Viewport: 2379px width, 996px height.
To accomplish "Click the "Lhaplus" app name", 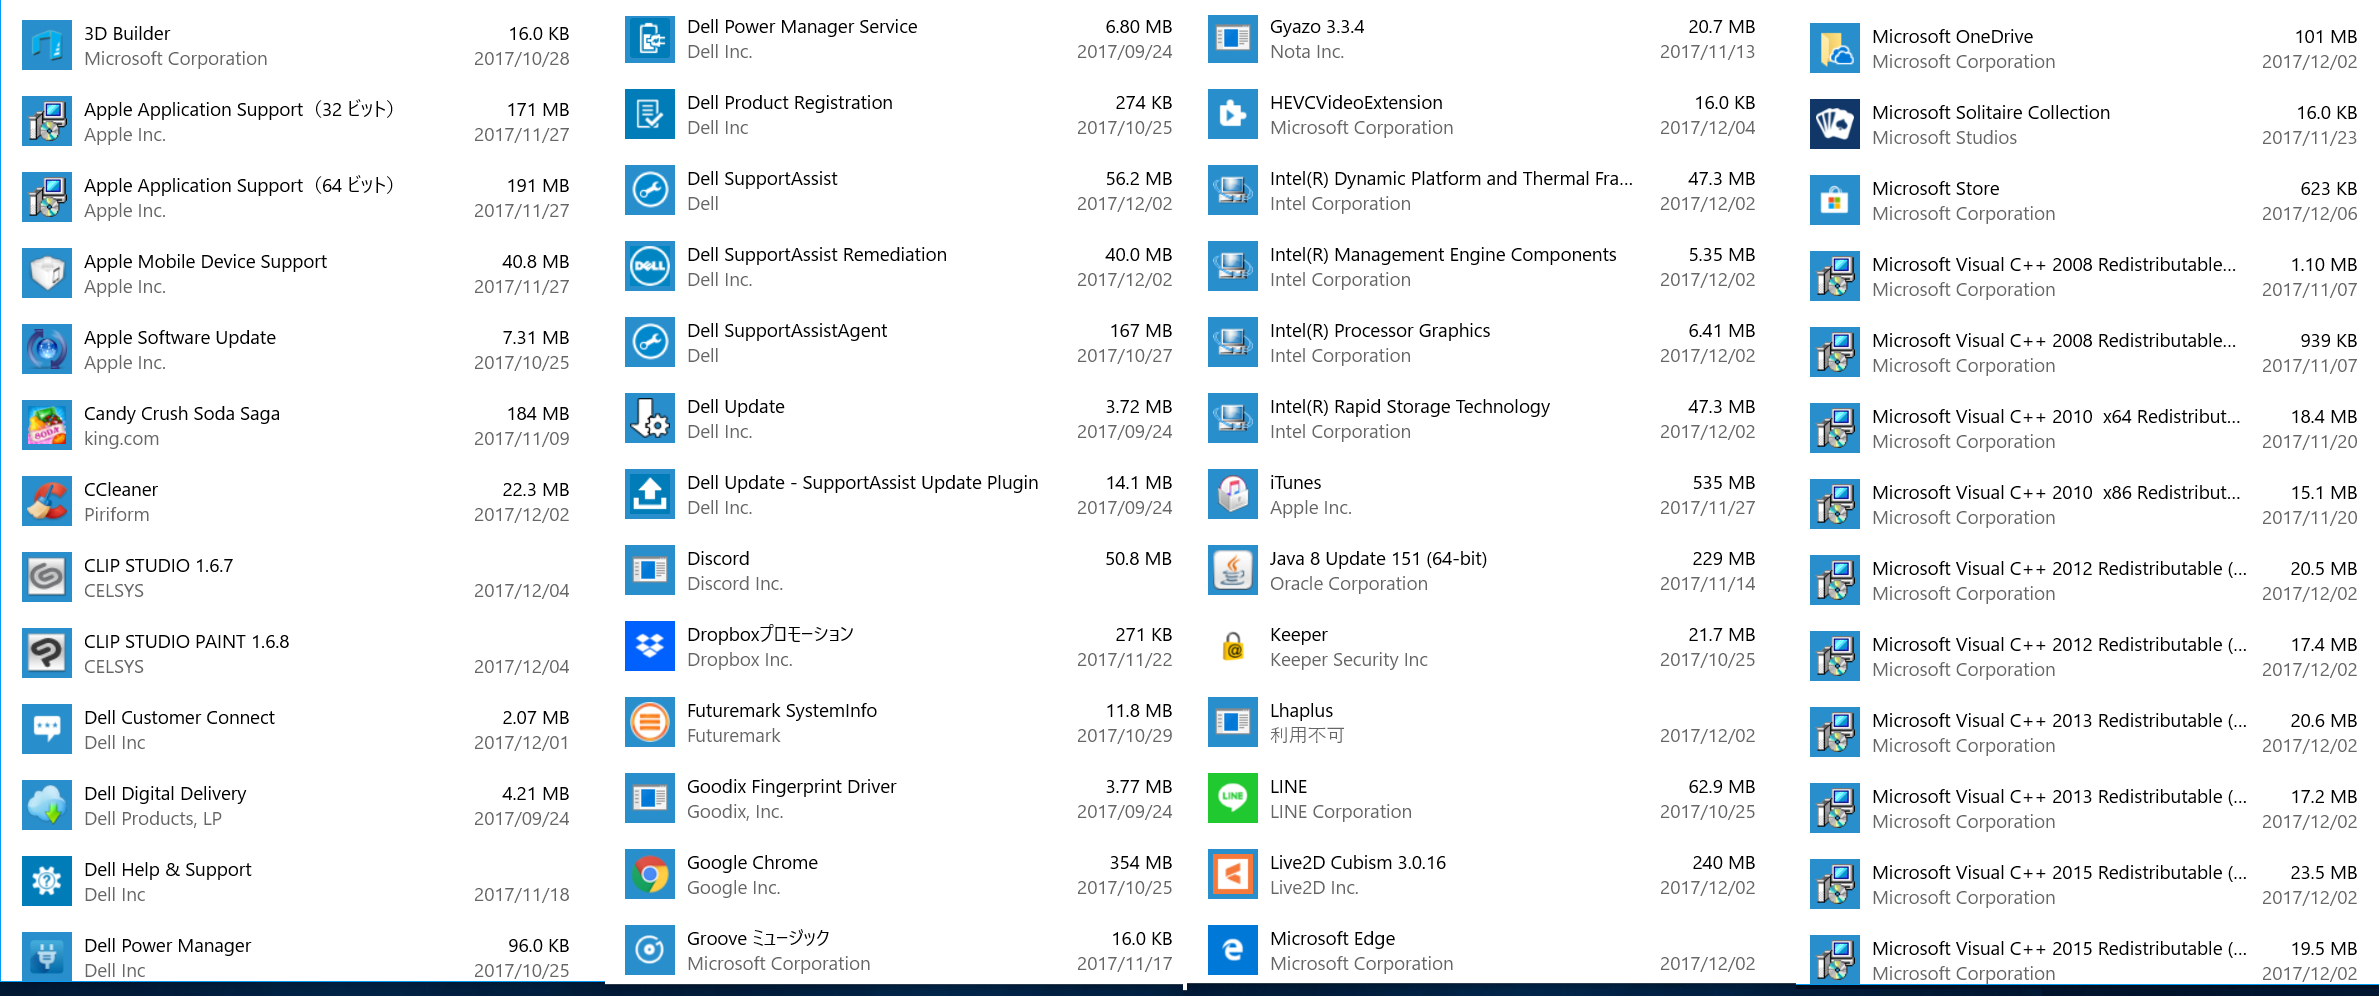I will click(x=1301, y=711).
